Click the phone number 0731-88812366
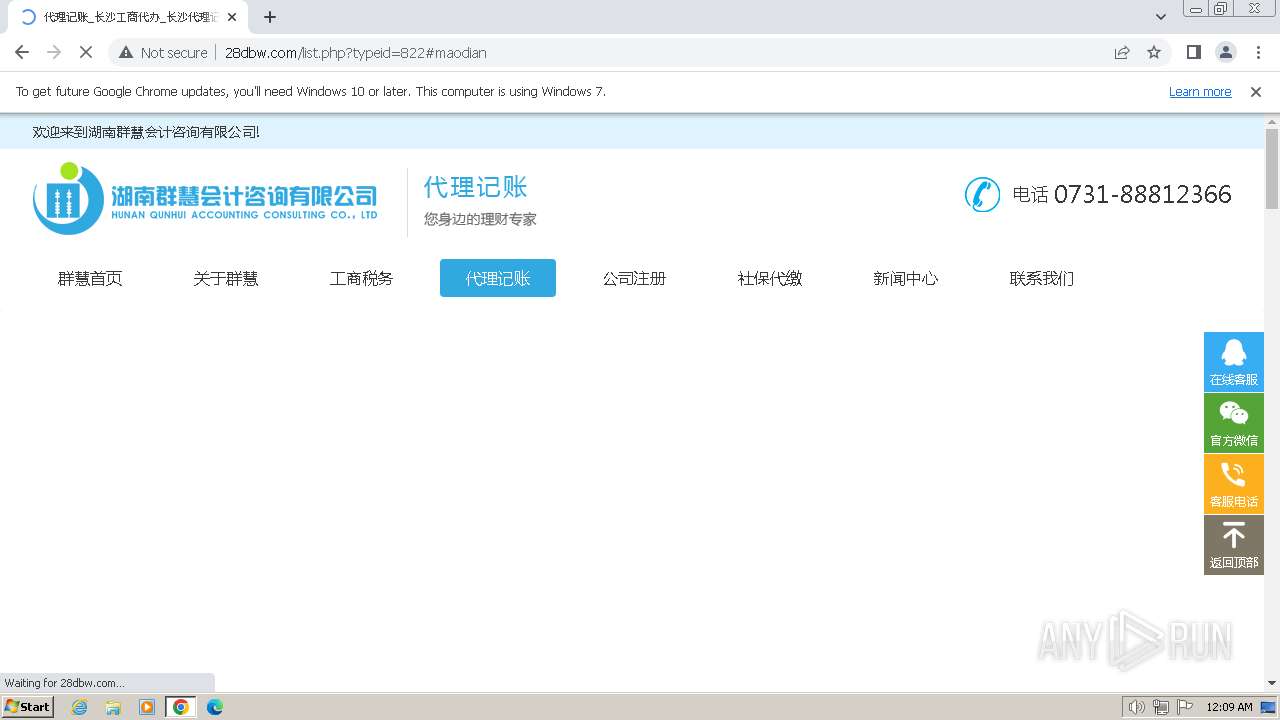The width and height of the screenshot is (1280, 720). [x=1143, y=194]
